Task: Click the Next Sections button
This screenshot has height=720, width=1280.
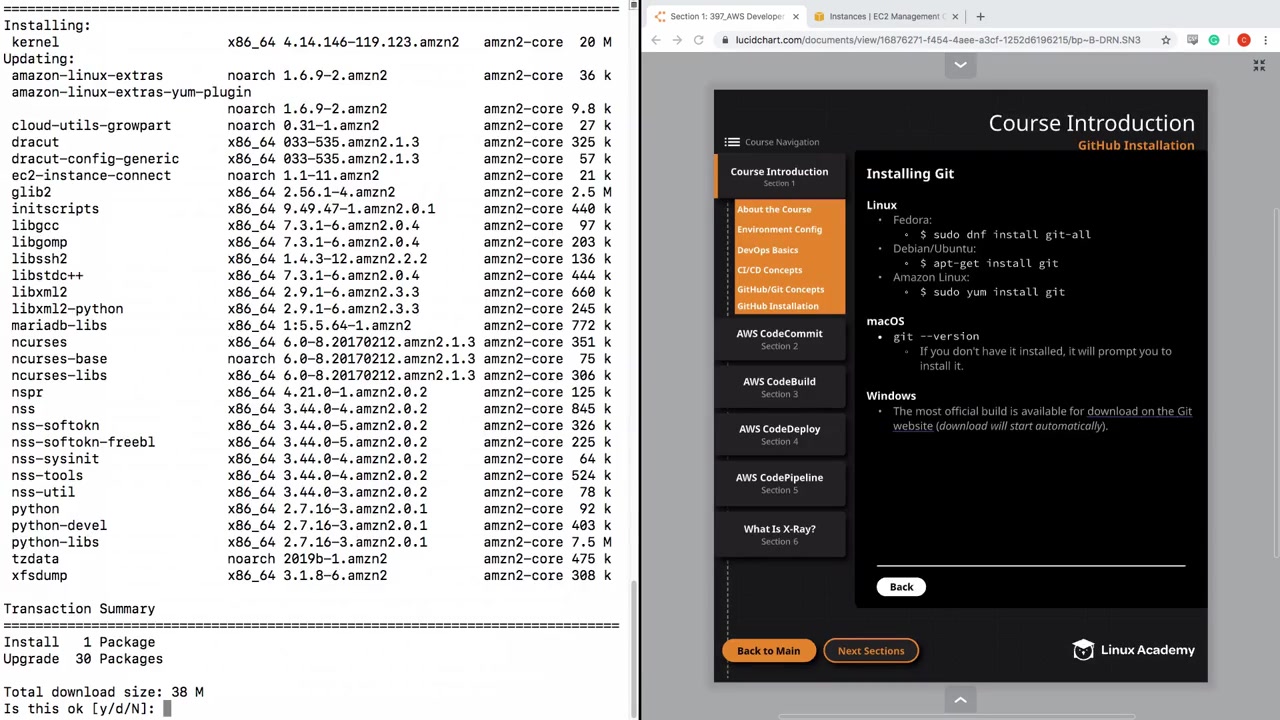Action: click(871, 651)
